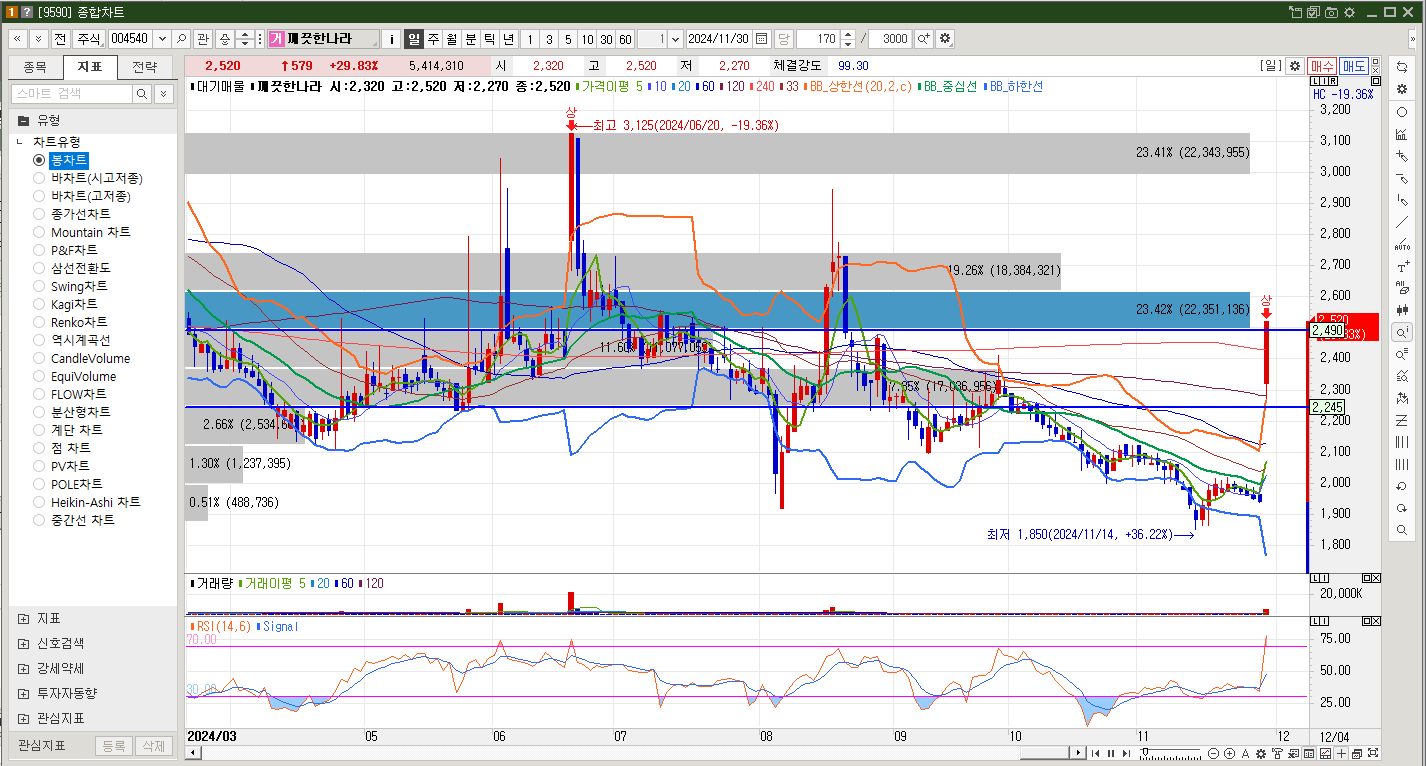Select the CandleVolume radio option
The image size is (1426, 766).
pos(39,358)
